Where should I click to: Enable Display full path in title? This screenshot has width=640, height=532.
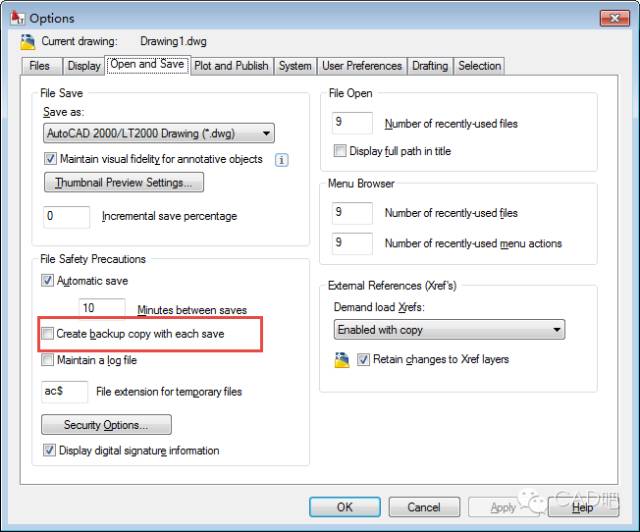[340, 151]
